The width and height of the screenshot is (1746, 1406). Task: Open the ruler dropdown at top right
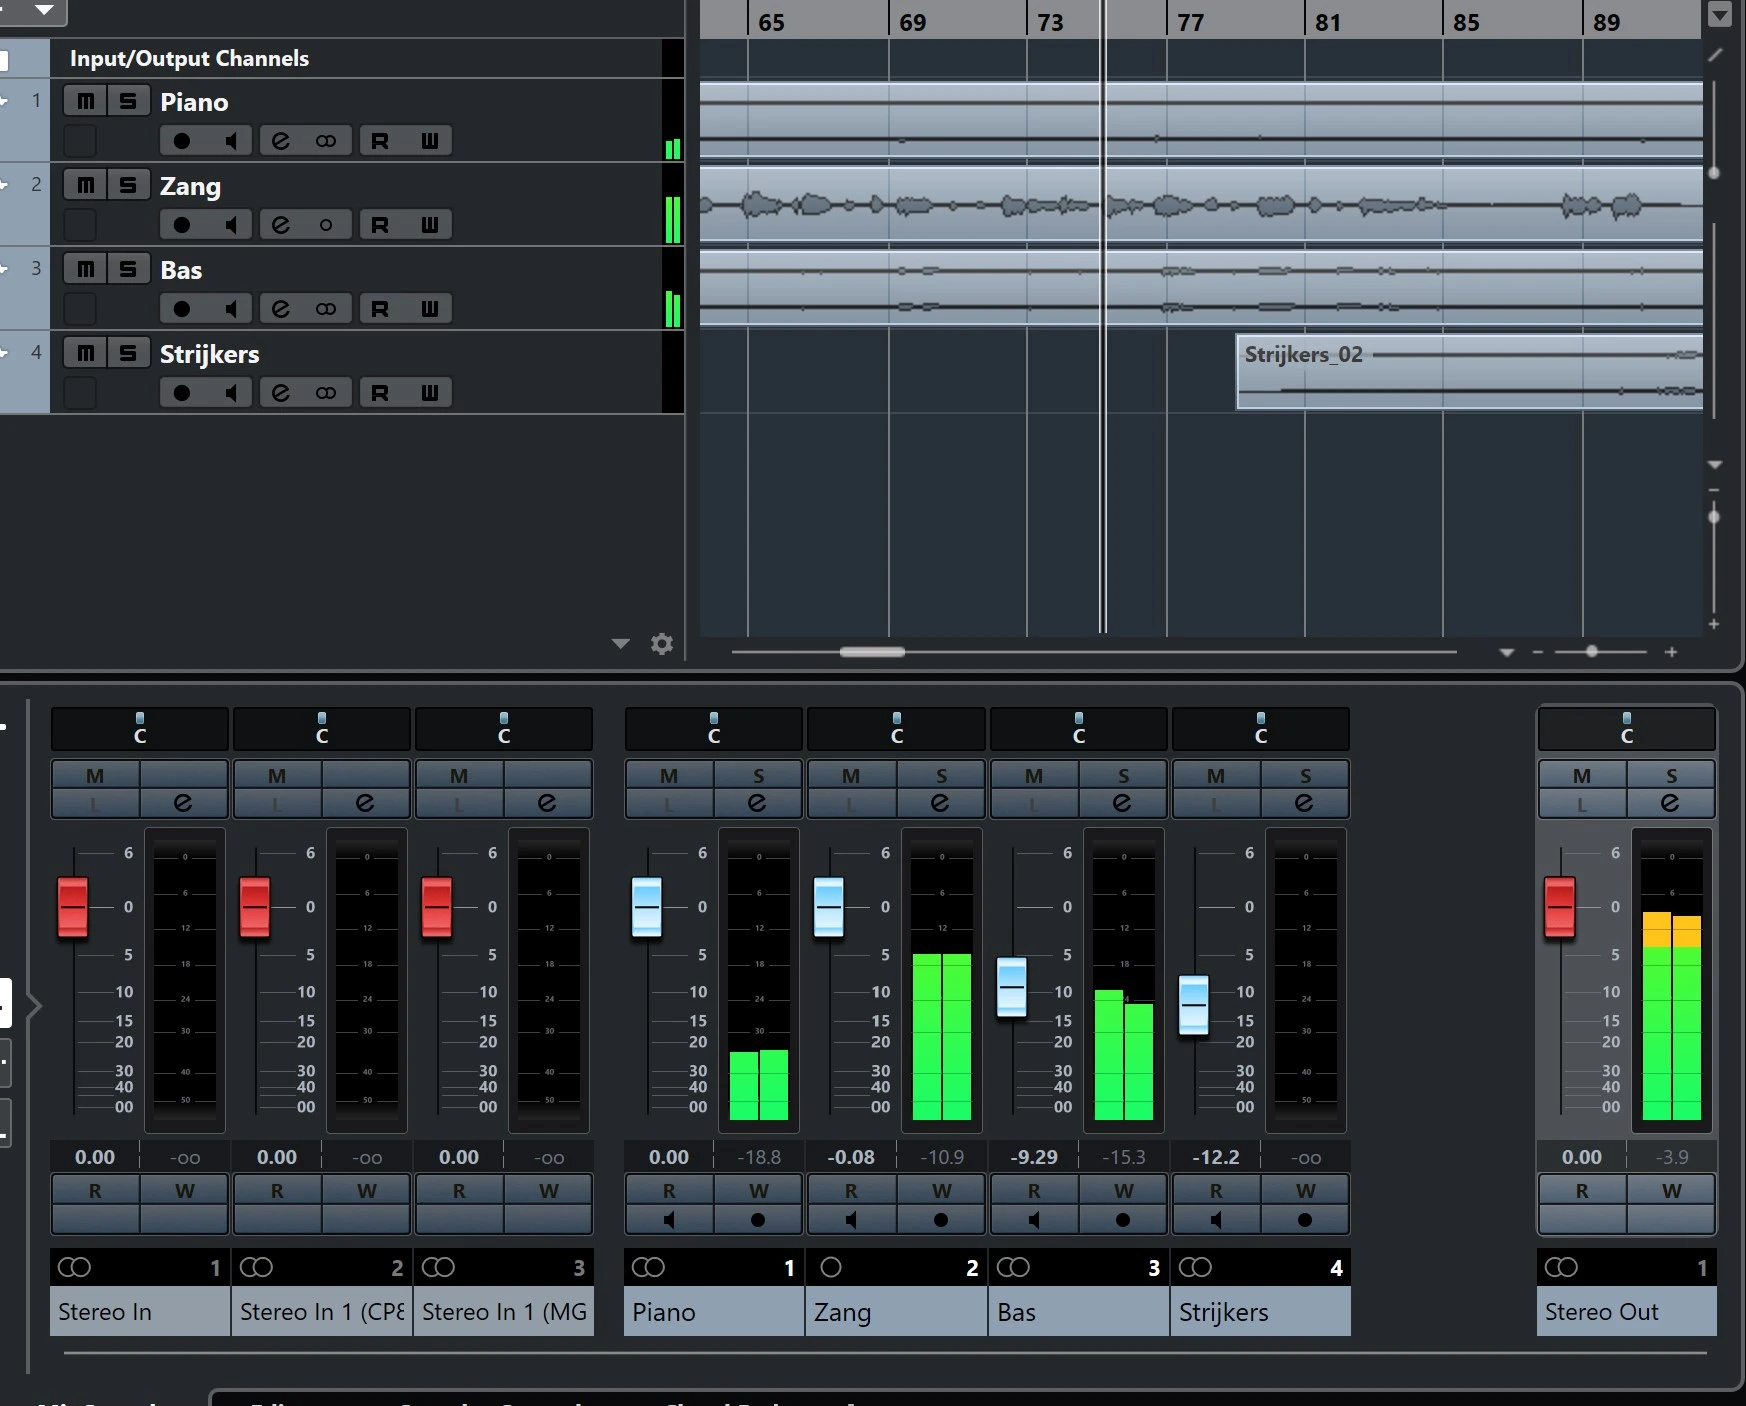pos(1720,15)
